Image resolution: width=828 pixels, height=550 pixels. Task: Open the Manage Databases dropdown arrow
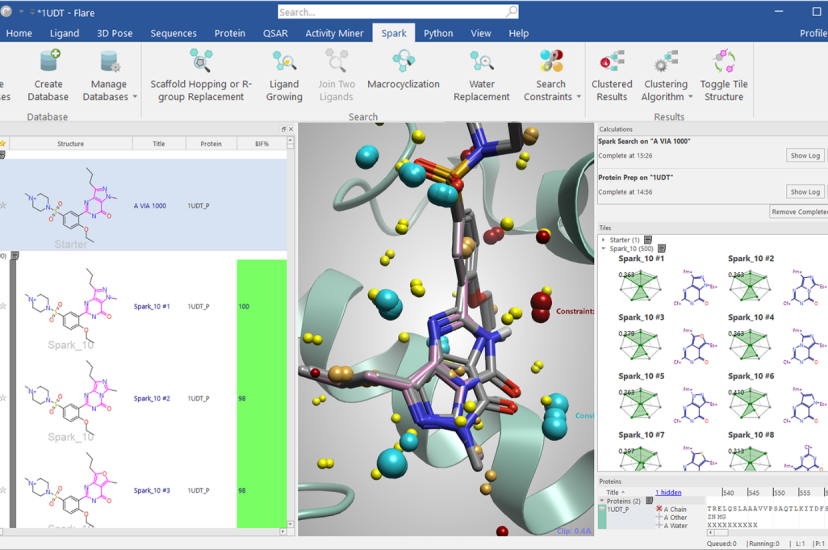coord(135,97)
